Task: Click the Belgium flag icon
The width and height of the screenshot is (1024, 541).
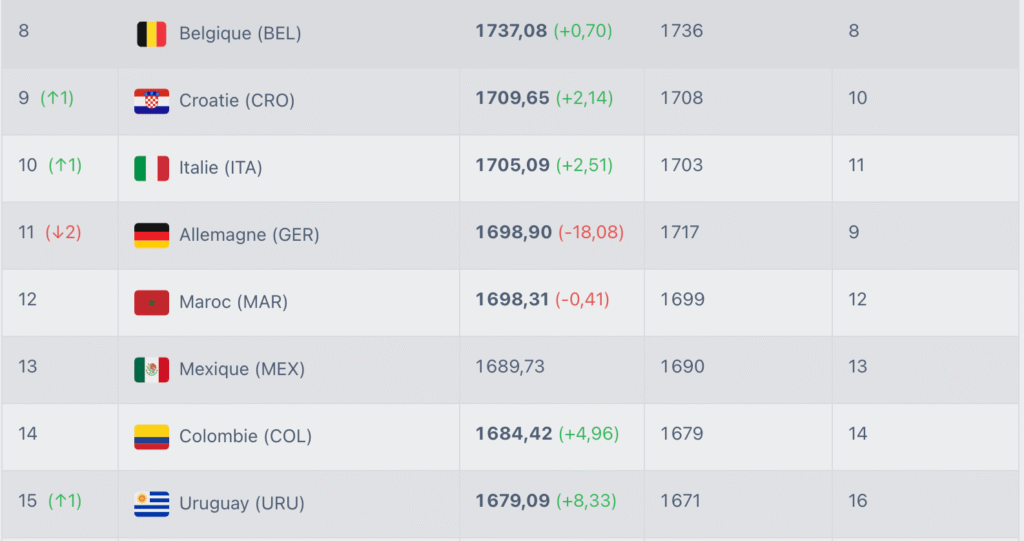Action: pos(152,34)
